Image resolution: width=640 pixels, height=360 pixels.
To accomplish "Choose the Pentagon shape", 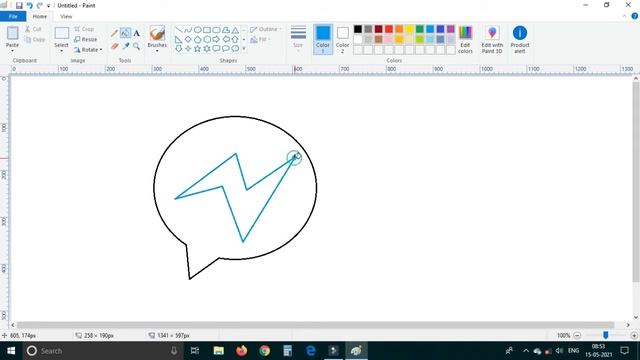I will tap(197, 40).
